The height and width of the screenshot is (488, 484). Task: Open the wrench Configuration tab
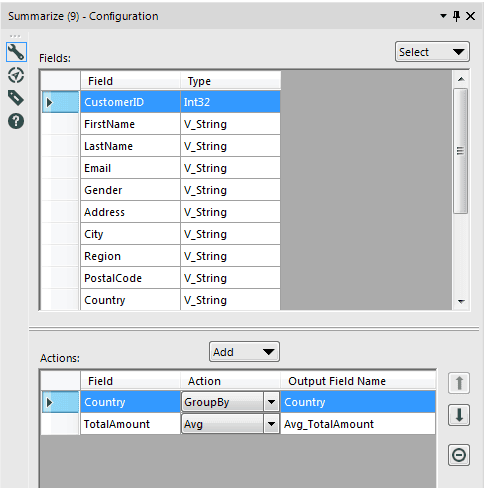point(16,52)
